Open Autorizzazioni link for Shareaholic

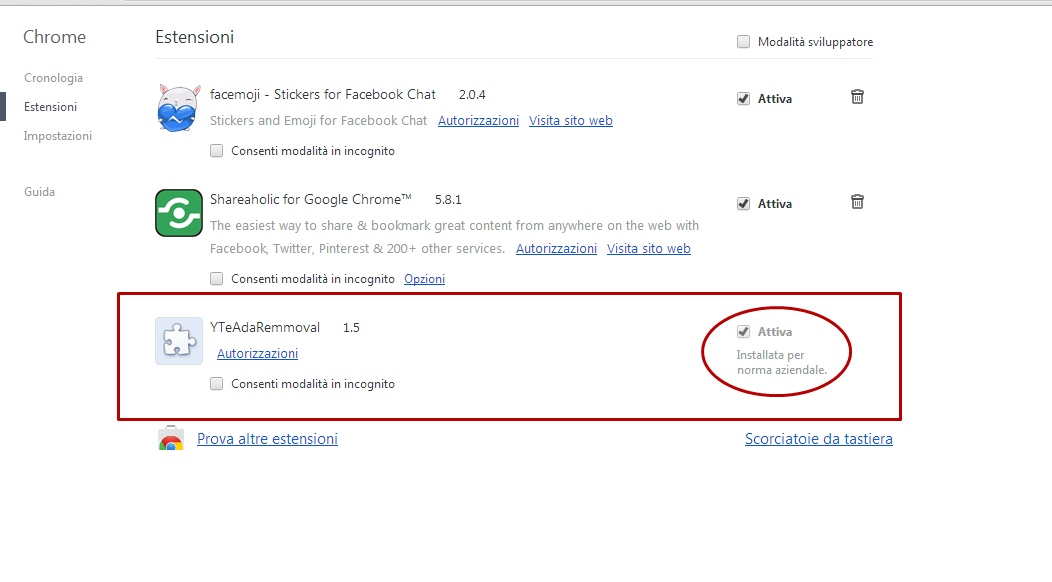[556, 248]
